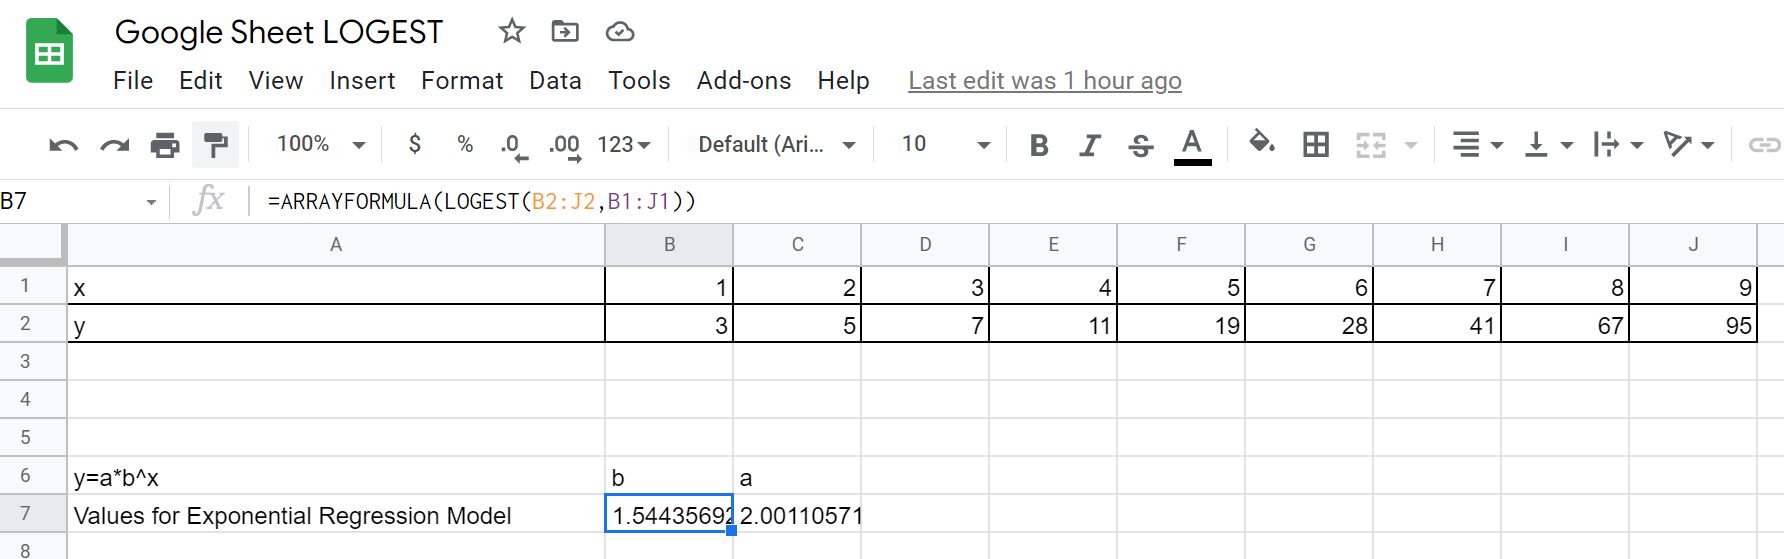The height and width of the screenshot is (559, 1784).
Task: Select column A header
Action: click(x=336, y=245)
